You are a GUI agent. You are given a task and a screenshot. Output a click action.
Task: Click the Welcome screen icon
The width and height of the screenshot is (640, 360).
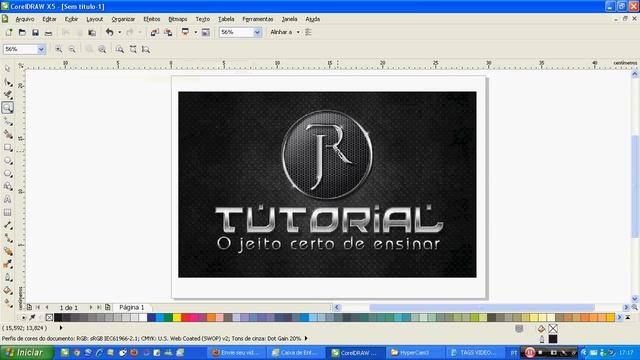206,32
